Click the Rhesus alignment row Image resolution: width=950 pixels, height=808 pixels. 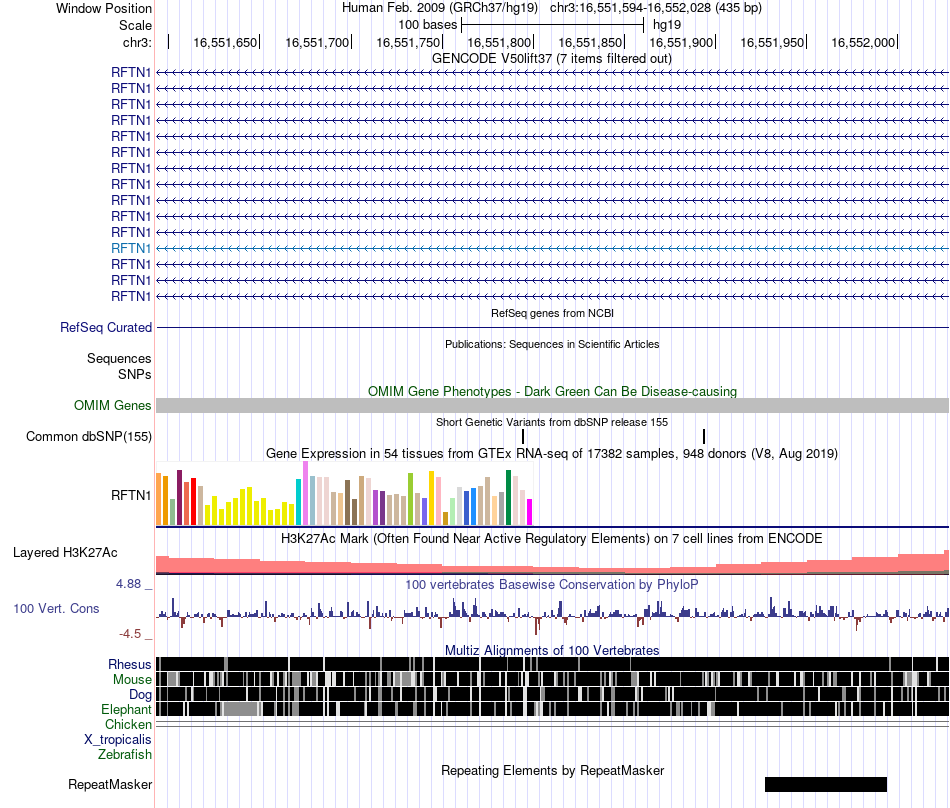553,664
